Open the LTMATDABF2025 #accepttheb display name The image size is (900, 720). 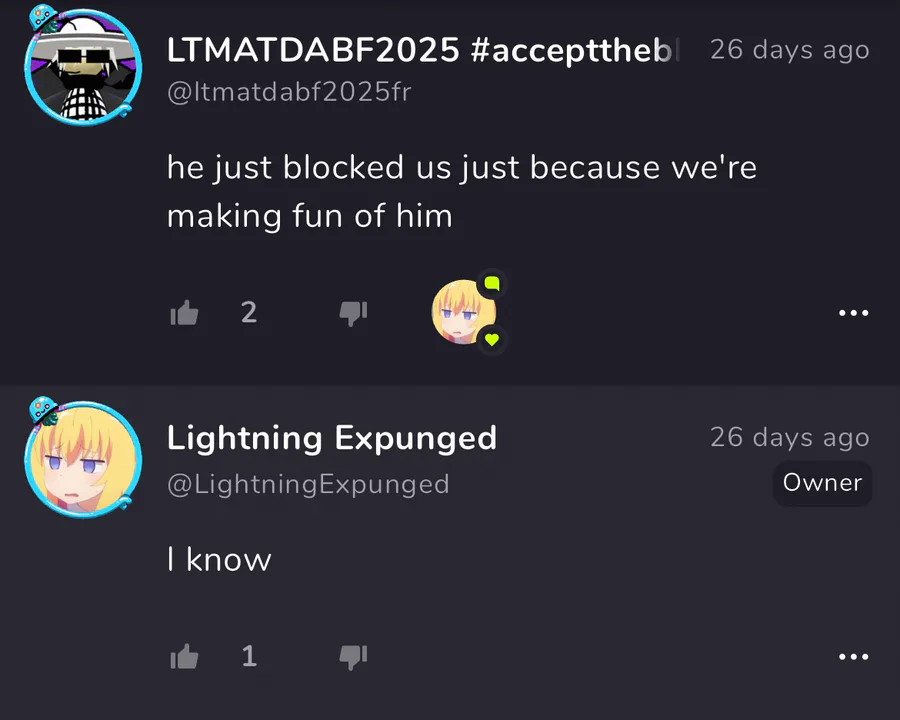[x=423, y=50]
